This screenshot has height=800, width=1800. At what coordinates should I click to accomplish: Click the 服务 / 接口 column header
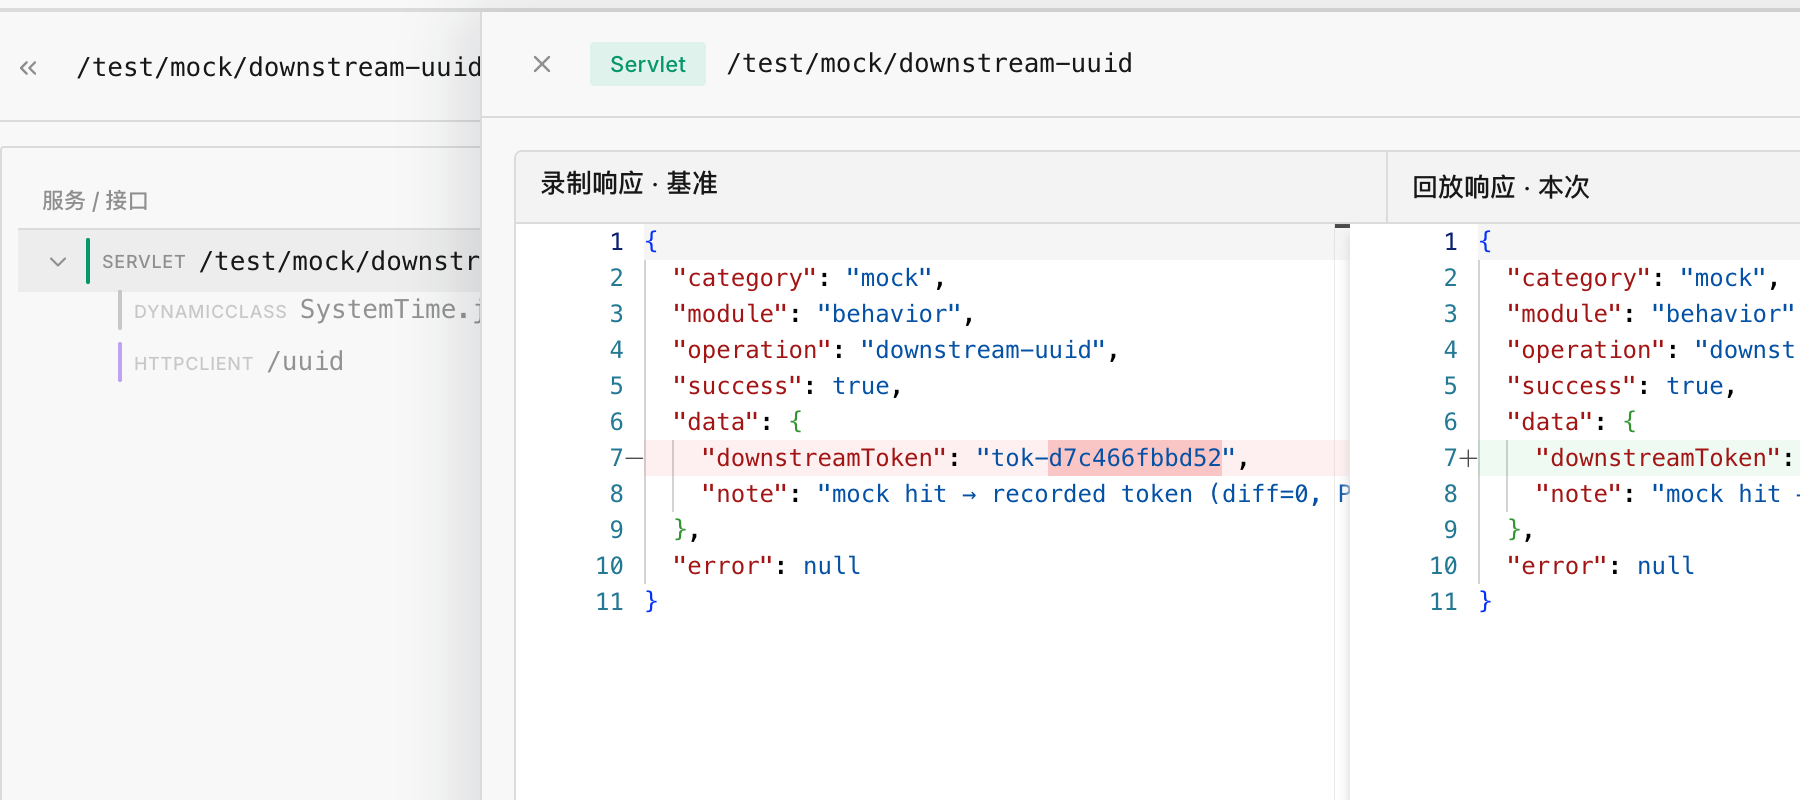point(95,201)
